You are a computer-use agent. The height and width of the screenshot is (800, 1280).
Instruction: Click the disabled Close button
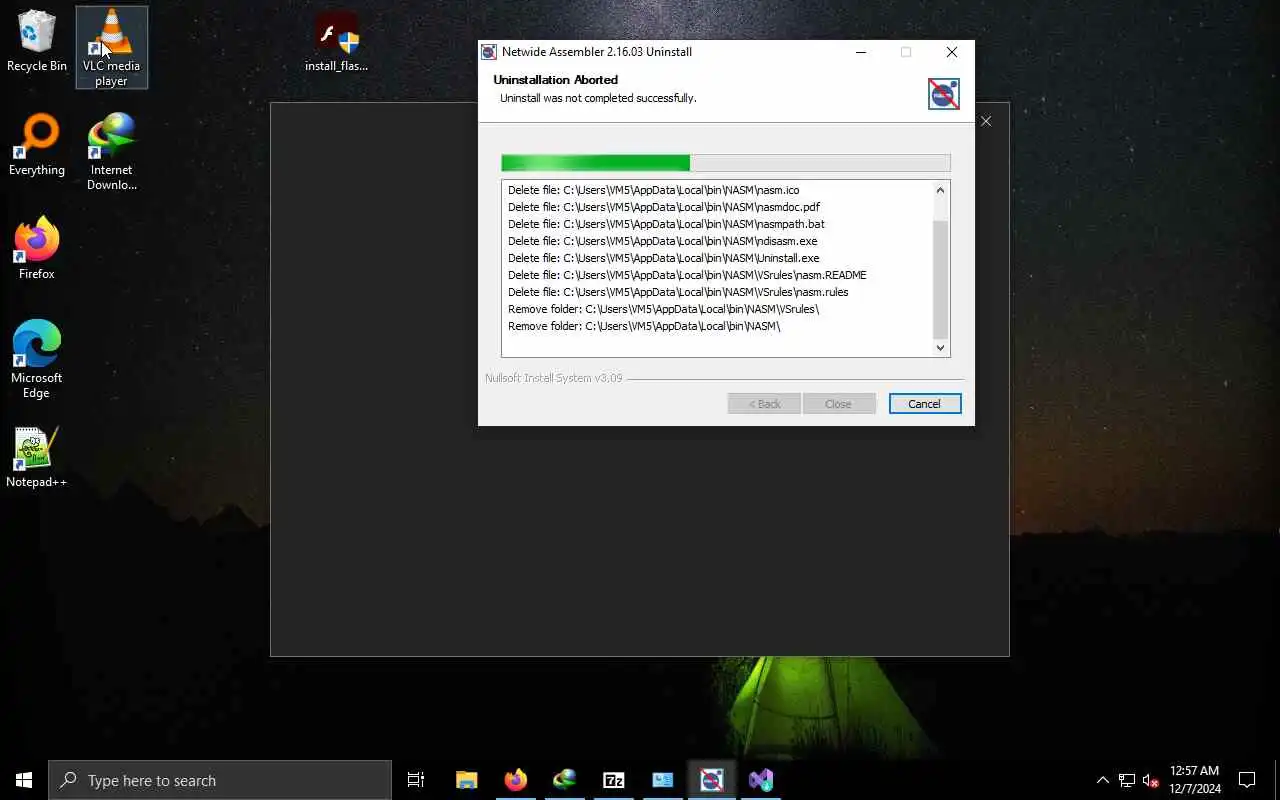point(838,404)
